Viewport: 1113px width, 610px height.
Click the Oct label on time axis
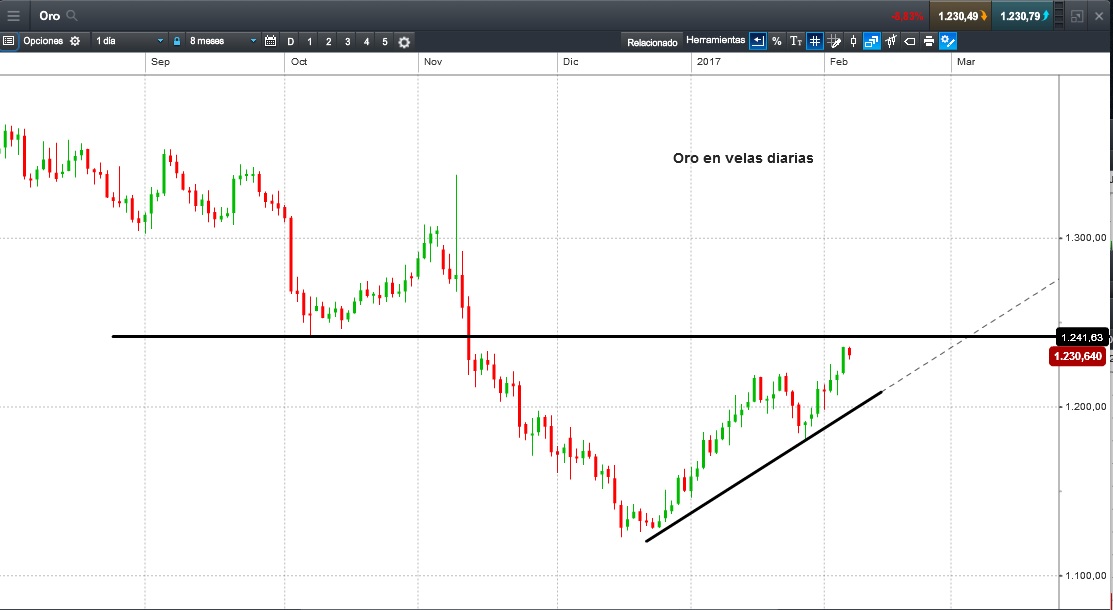coord(299,62)
